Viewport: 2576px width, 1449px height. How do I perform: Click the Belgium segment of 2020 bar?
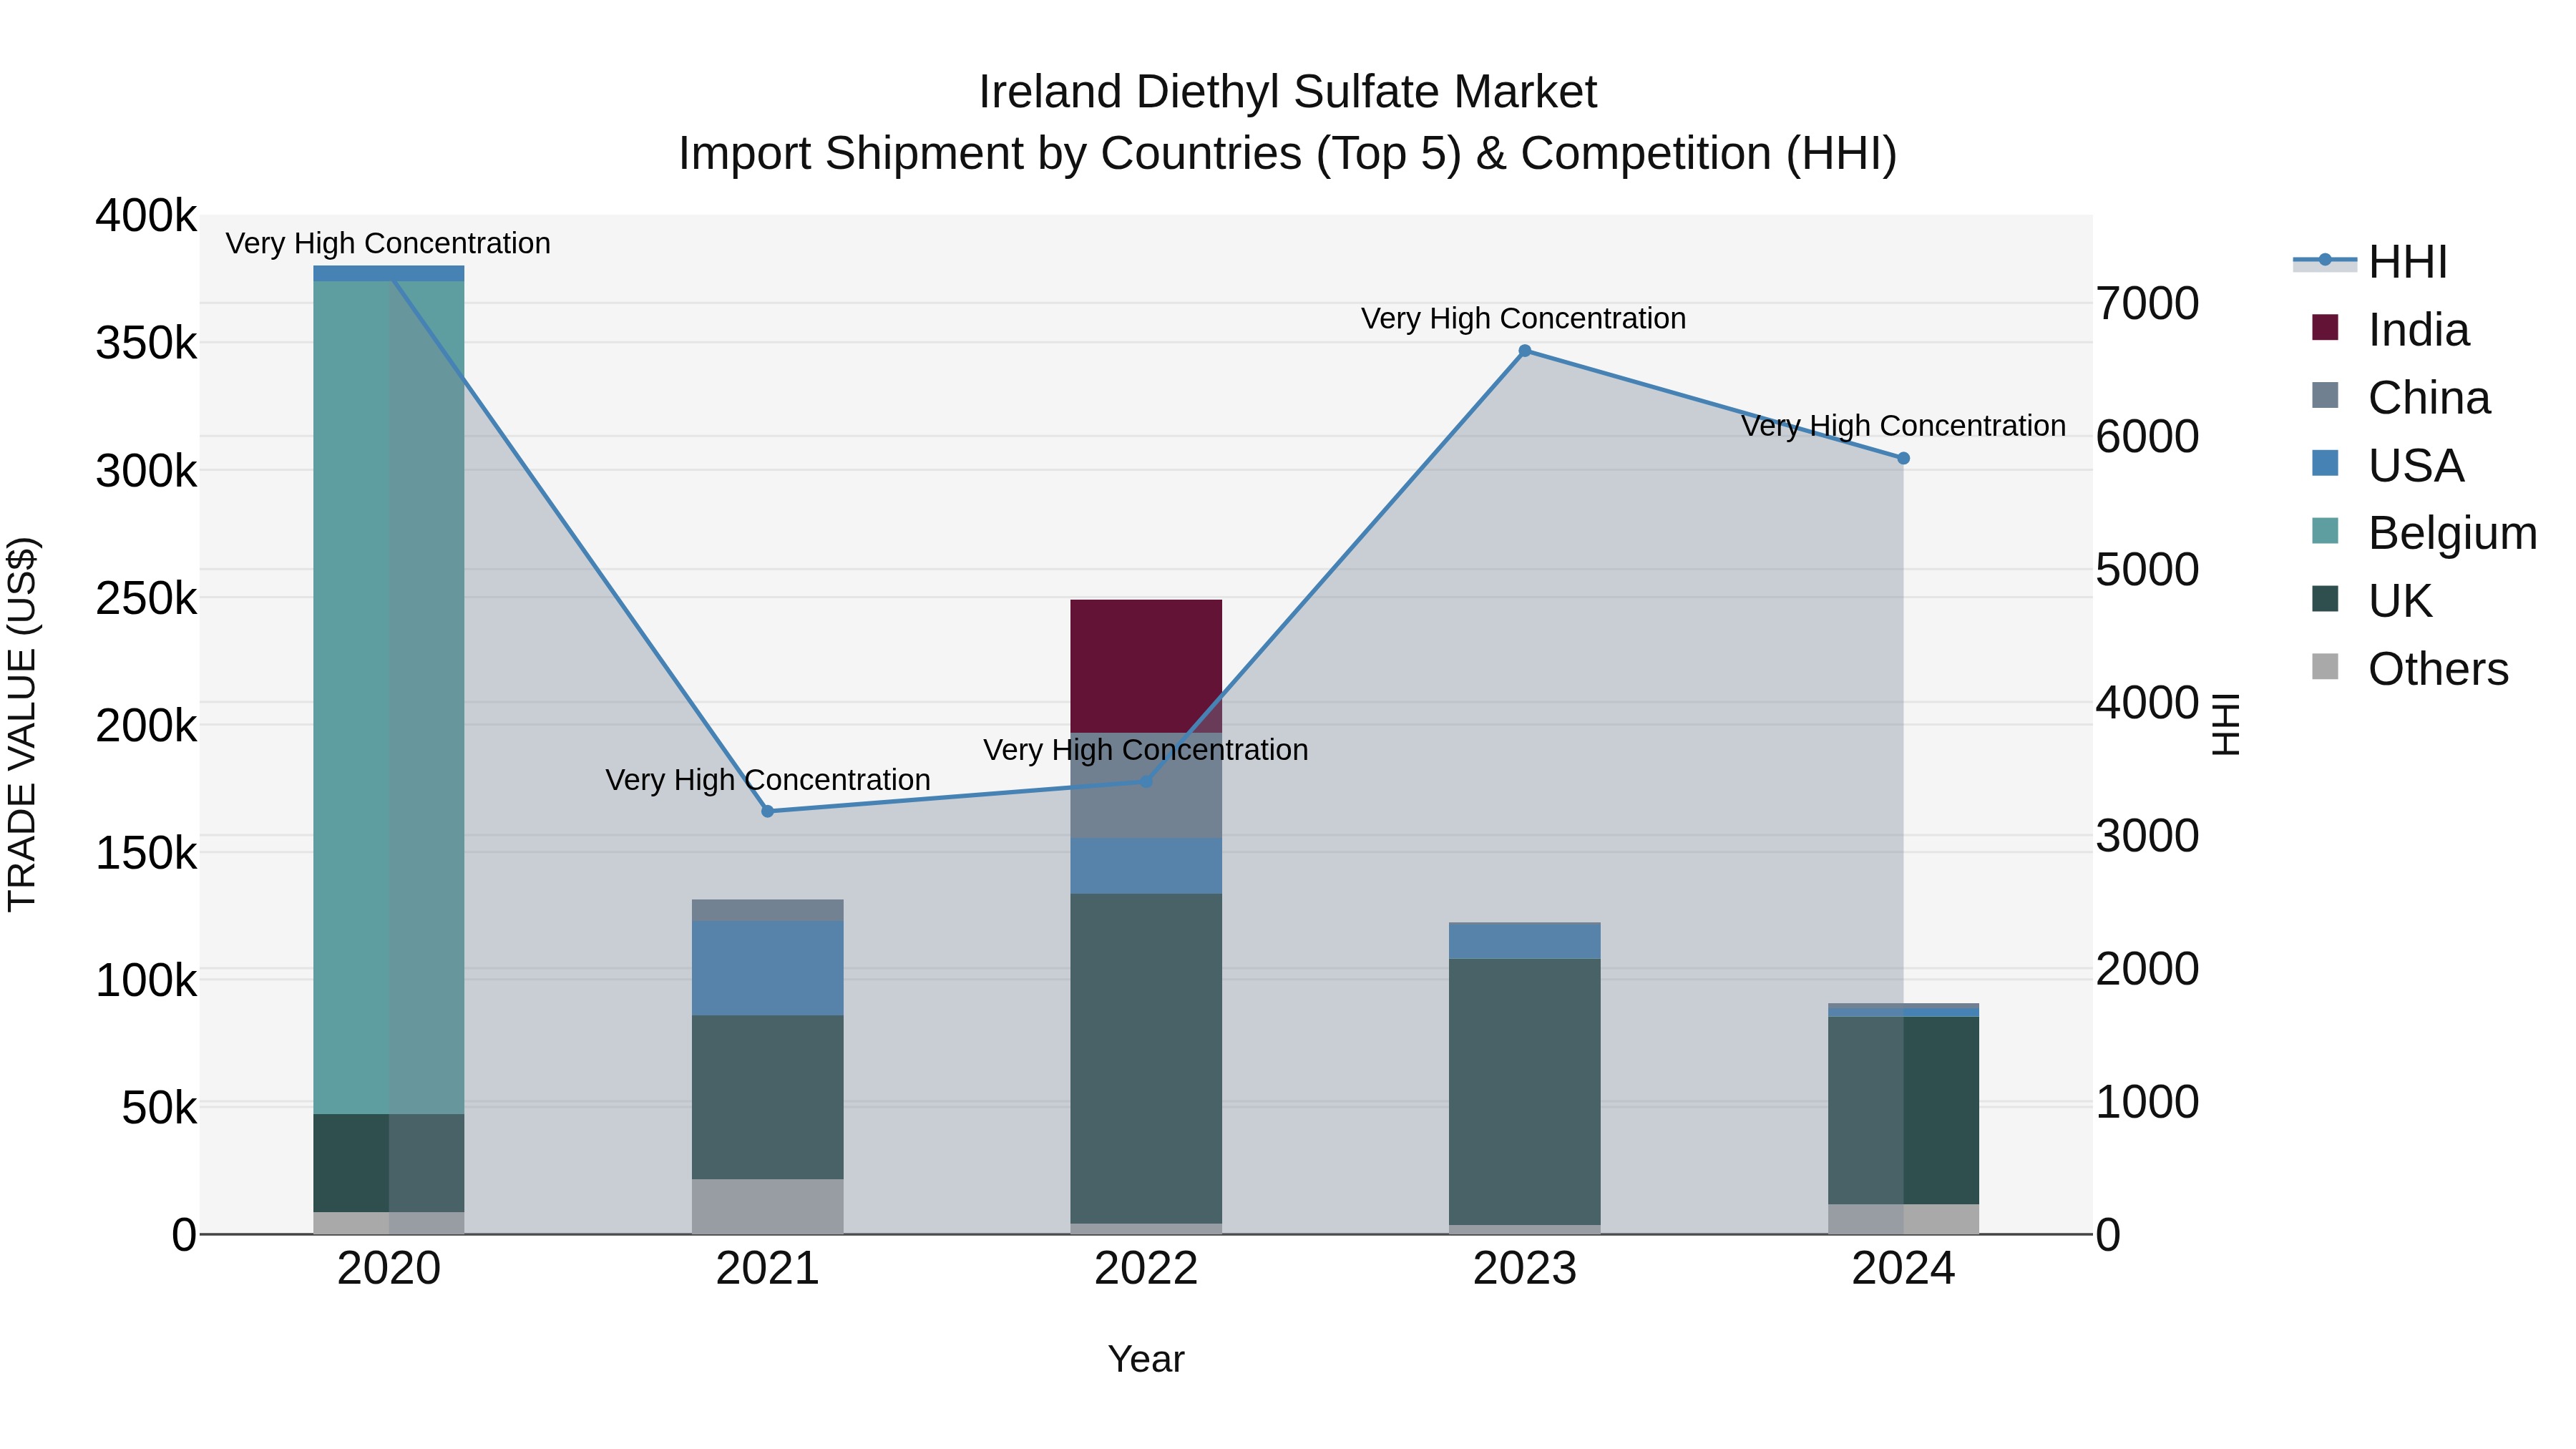click(x=389, y=697)
